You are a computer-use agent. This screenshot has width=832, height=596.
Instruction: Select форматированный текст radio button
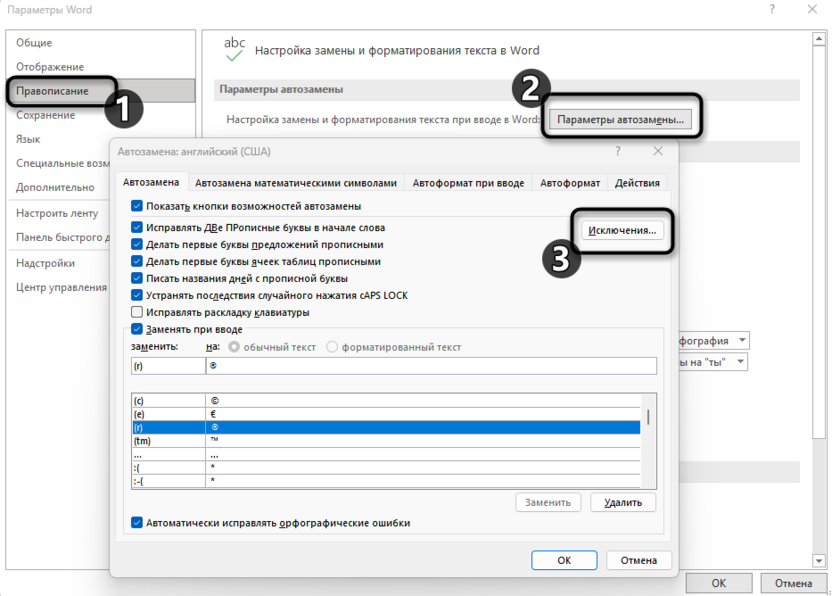[x=332, y=347]
